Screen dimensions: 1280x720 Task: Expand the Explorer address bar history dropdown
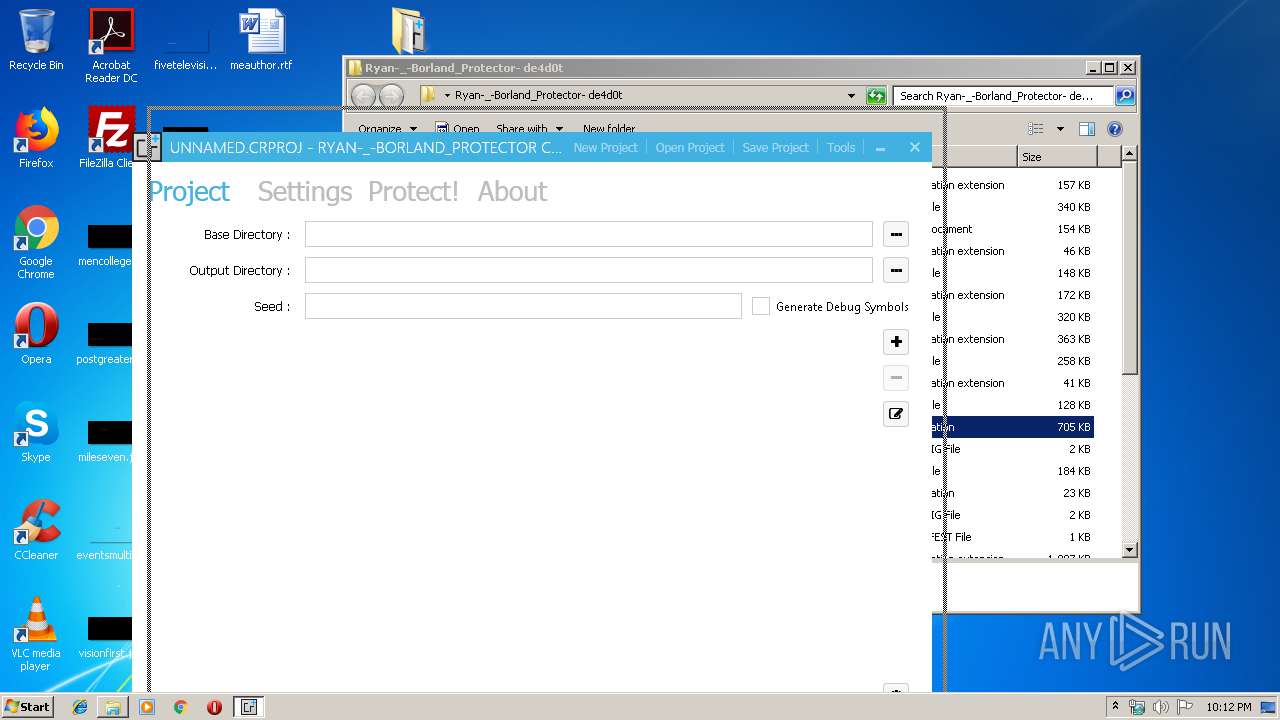coord(851,96)
